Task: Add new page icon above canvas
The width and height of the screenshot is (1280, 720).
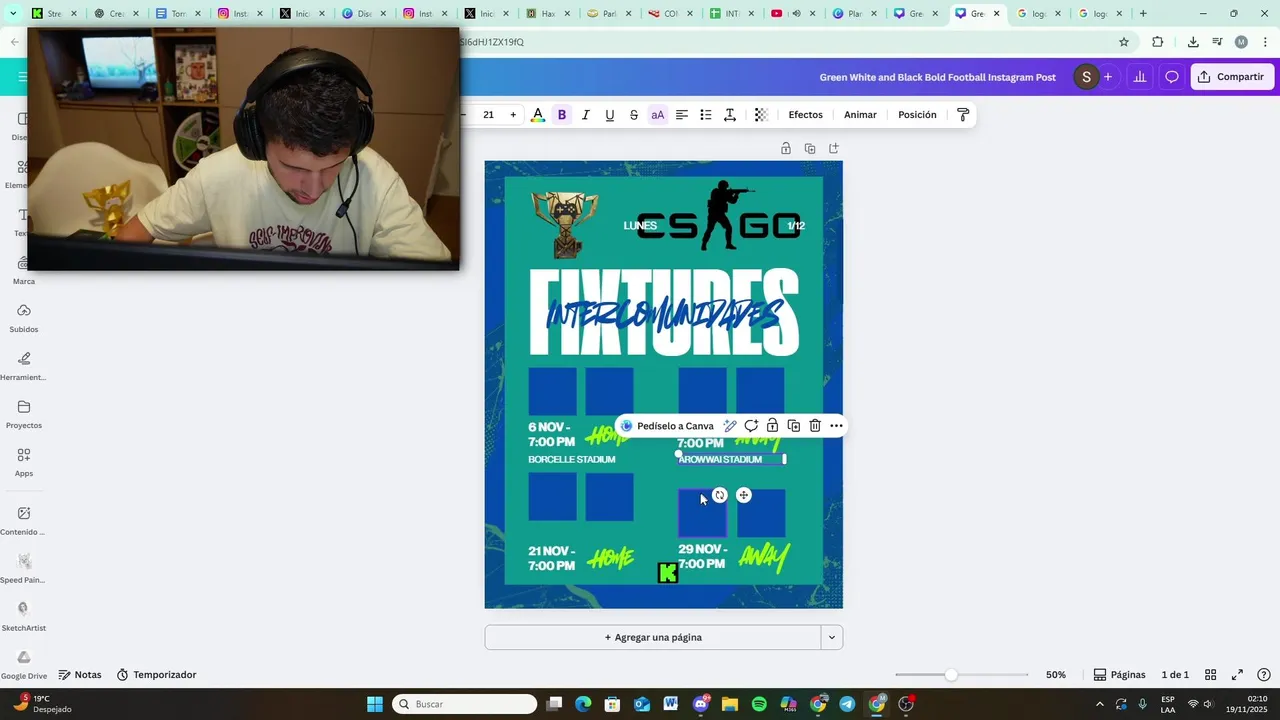Action: coord(834,148)
